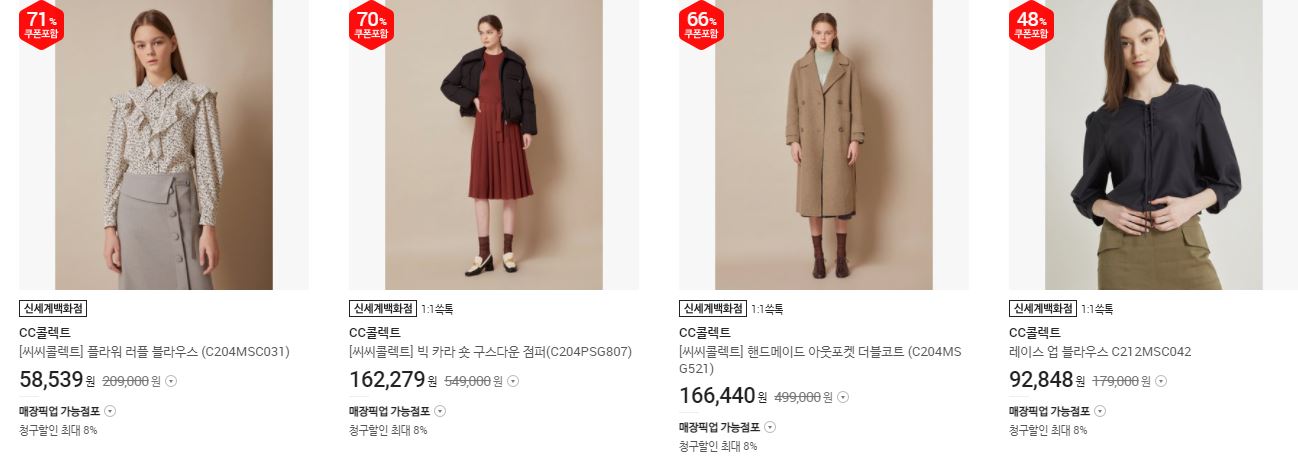The width and height of the screenshot is (1298, 474).
Task: Open 레이스 업 블라우스 C212MSC042 title link
Action: coord(1100,352)
